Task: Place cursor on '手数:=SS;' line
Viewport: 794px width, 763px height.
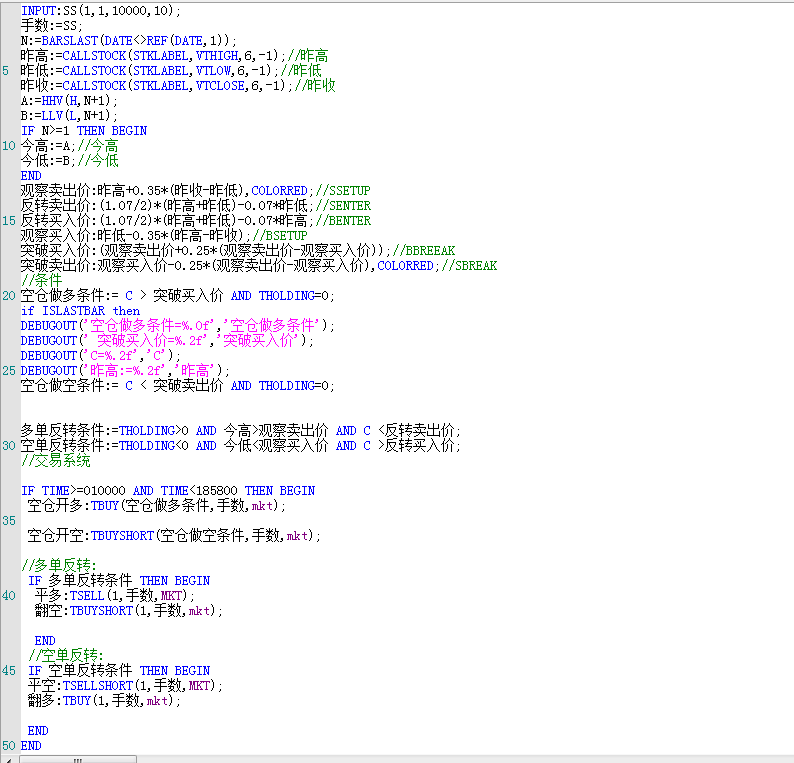Action: point(51,25)
